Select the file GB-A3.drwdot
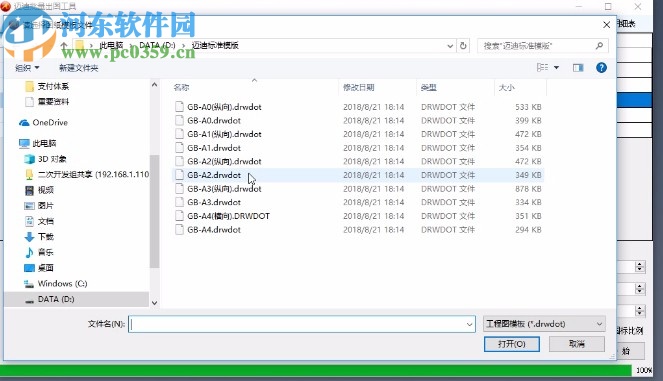 [x=358, y=202]
